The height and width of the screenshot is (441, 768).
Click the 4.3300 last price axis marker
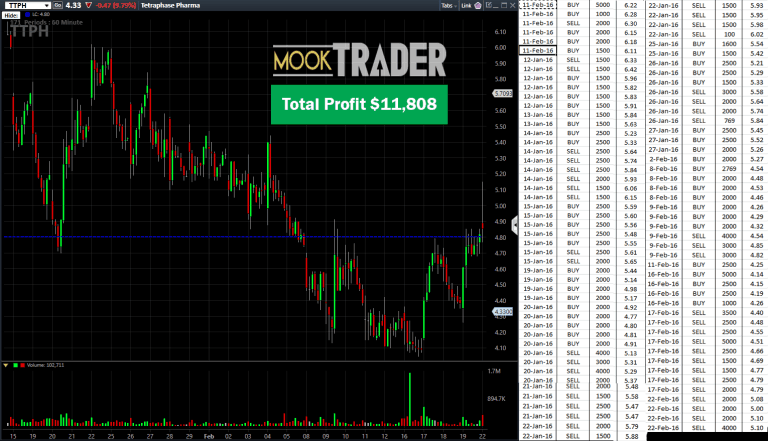tap(503, 311)
